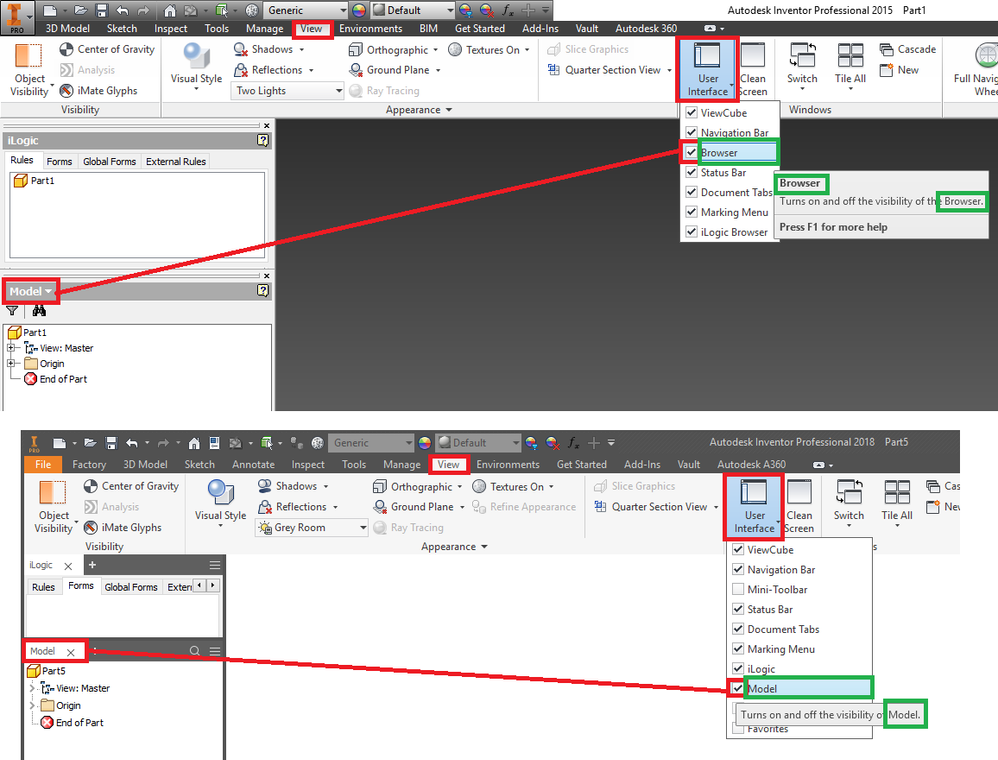This screenshot has height=760, width=998.
Task: Click the Open folder icon in Inventor 2015 toolbar
Action: click(x=80, y=10)
